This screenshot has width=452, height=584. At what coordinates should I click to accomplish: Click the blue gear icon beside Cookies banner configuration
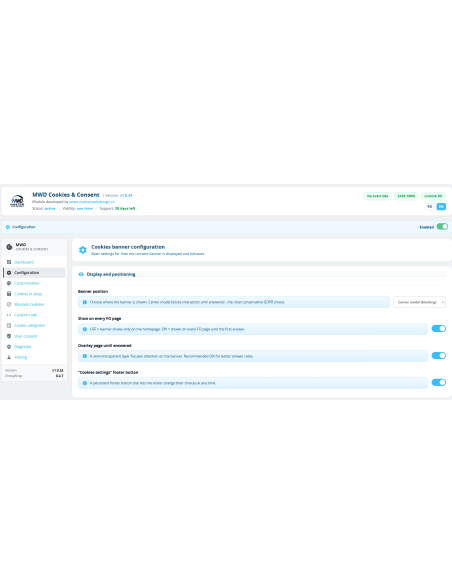coord(83,250)
